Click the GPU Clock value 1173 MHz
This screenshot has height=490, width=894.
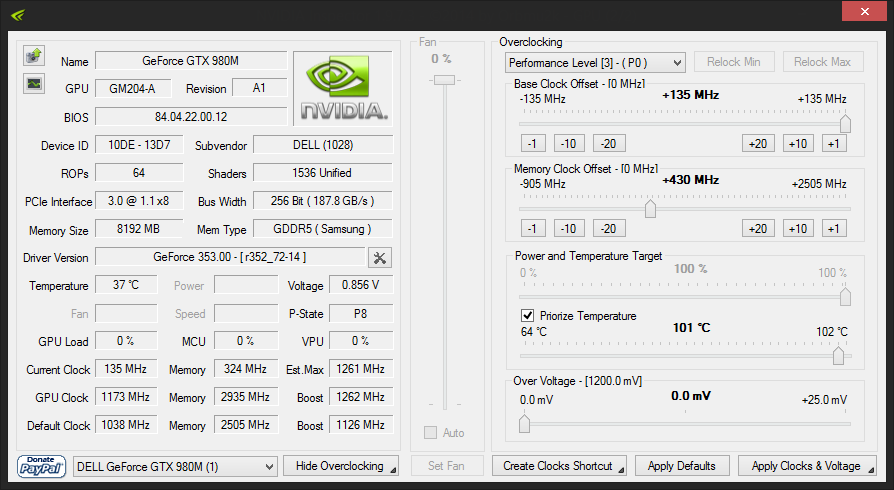[x=126, y=397]
